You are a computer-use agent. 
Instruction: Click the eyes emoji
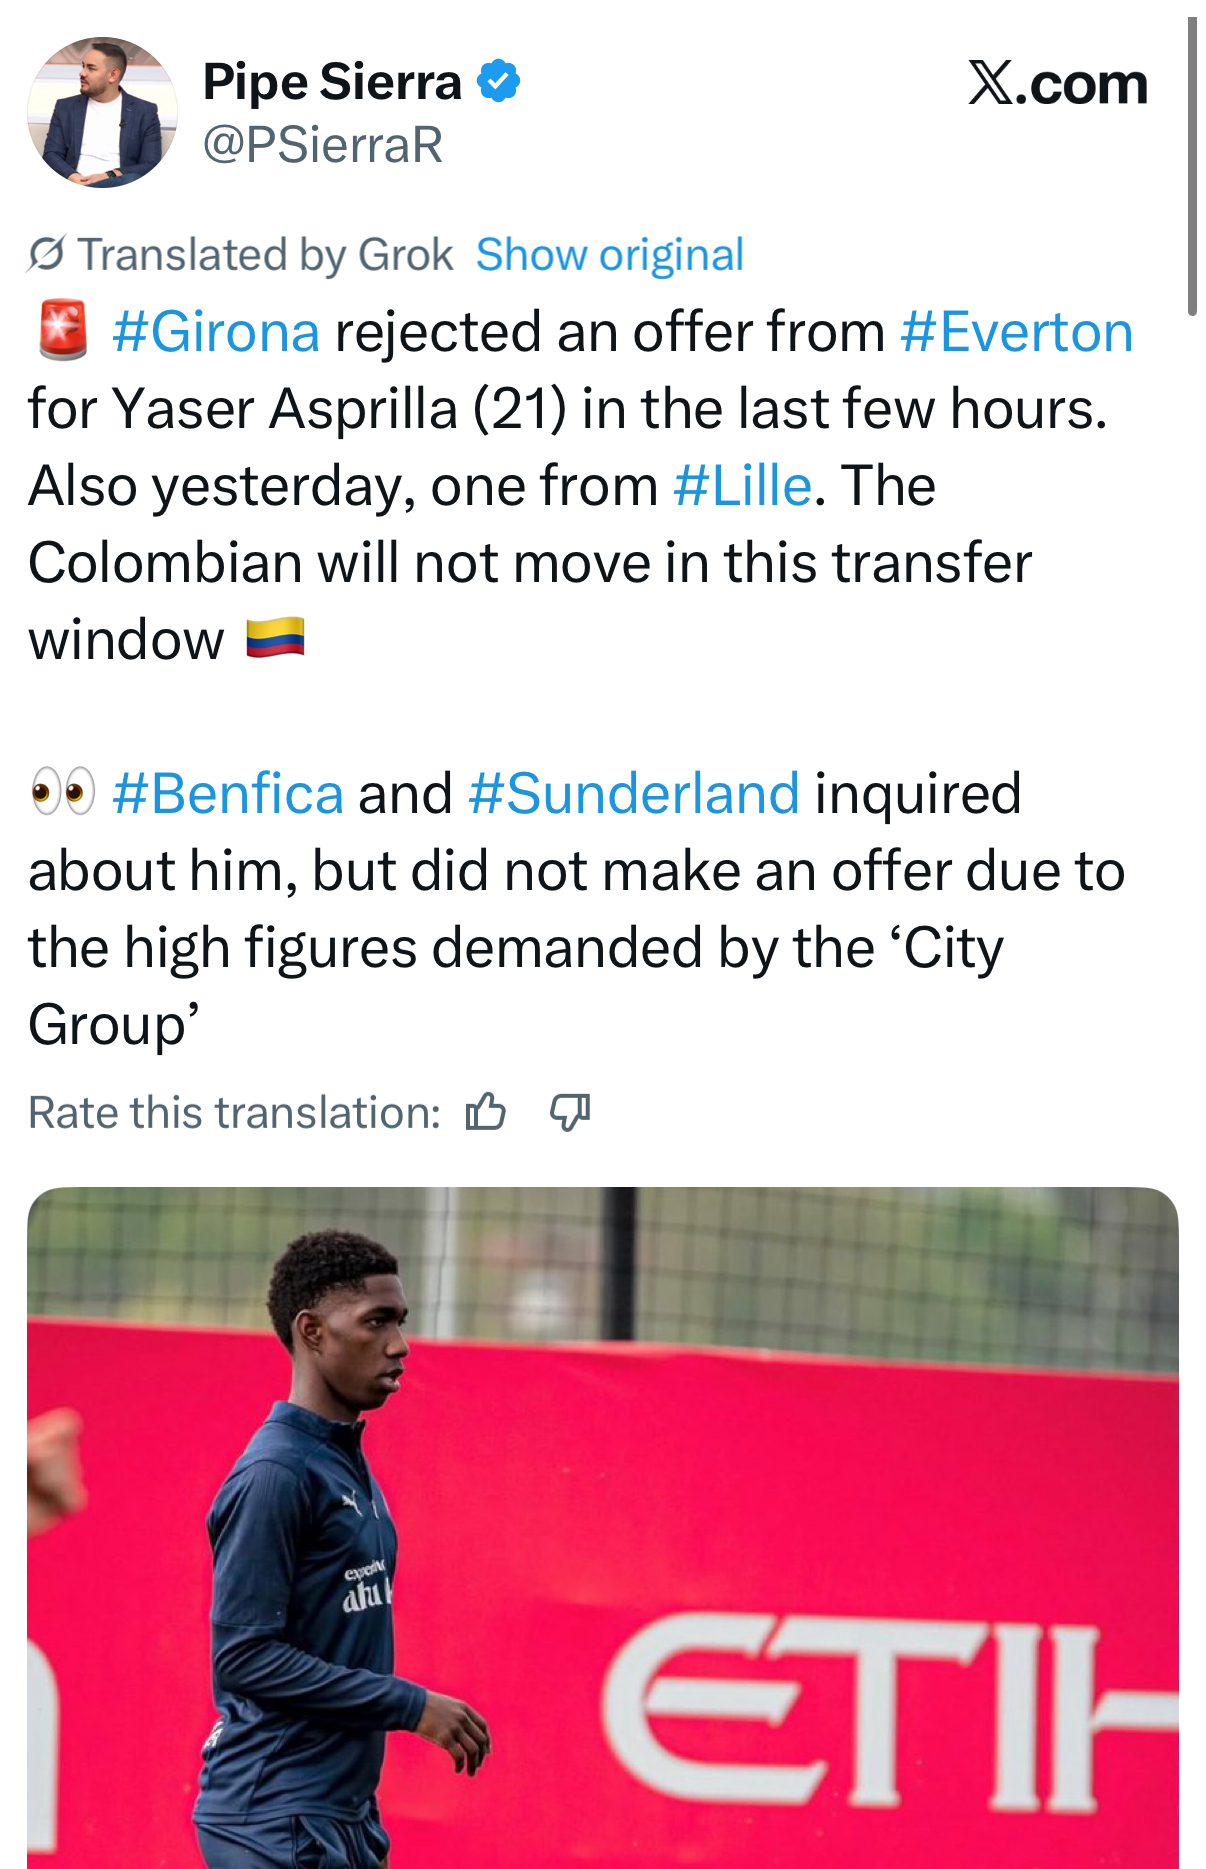pyautogui.click(x=62, y=792)
